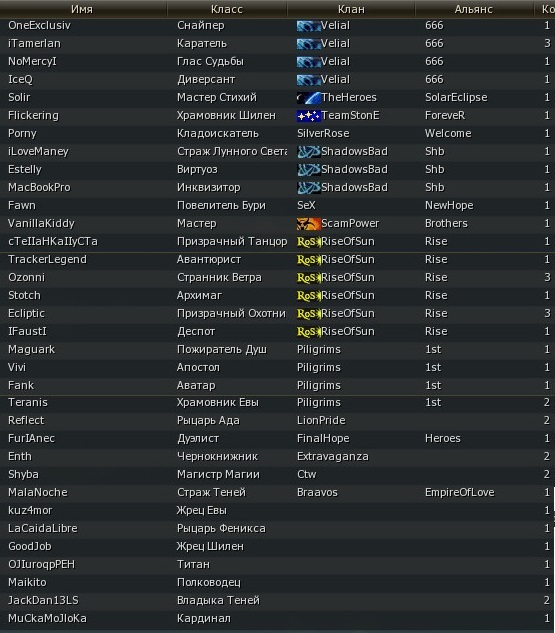Select player row TrackerLegend
Screen dimensions: 555x633
277,260
